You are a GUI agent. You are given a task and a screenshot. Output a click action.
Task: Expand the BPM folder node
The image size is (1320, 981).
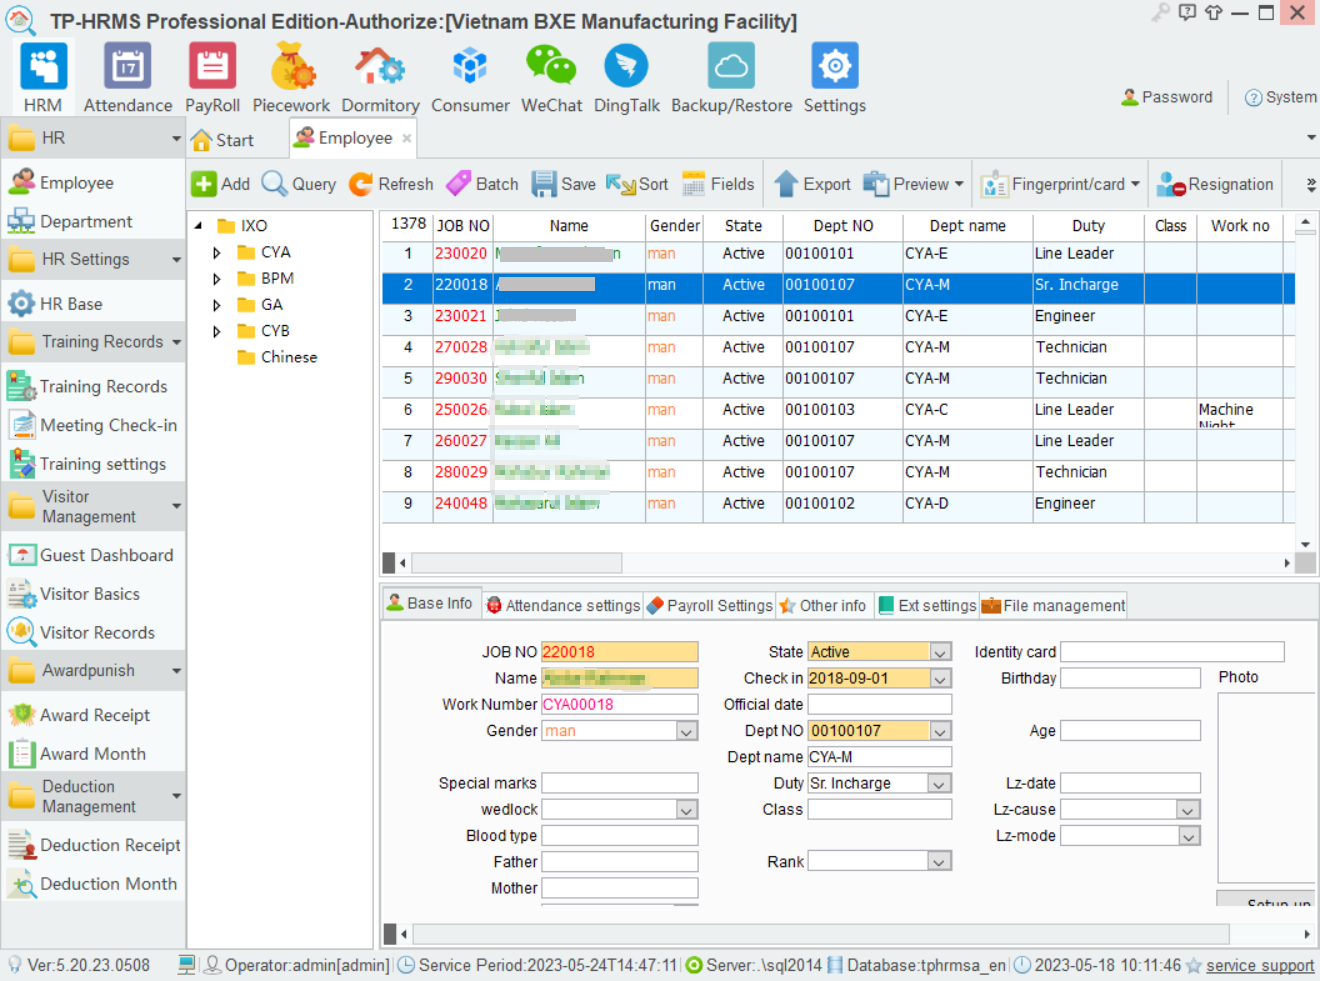pyautogui.click(x=217, y=279)
